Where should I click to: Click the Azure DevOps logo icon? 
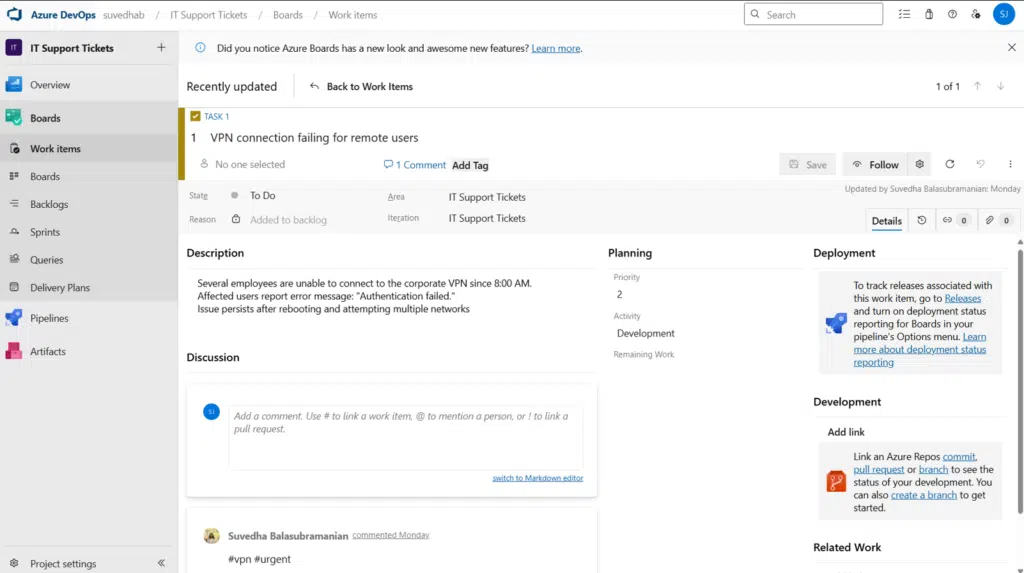coord(14,14)
